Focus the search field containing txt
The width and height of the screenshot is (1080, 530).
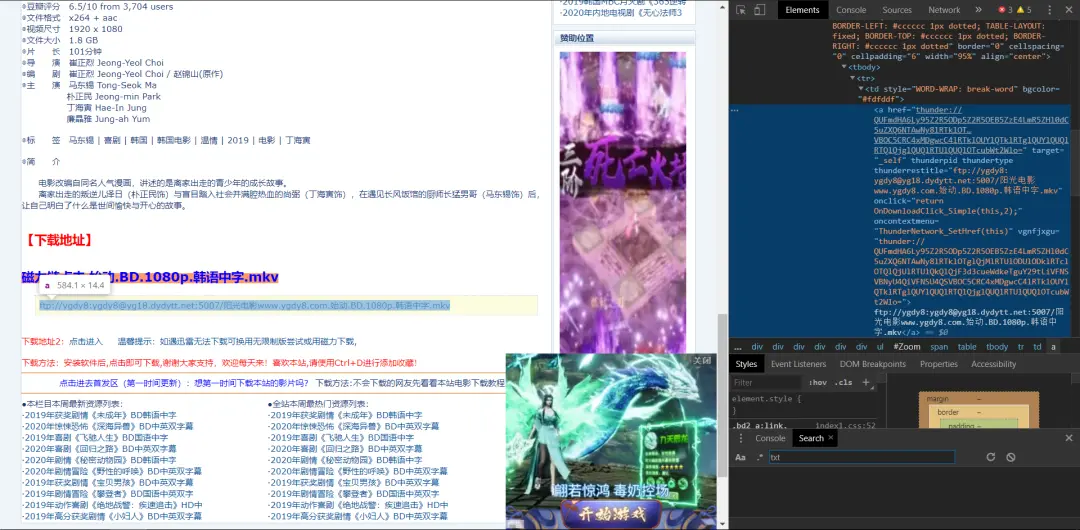(x=862, y=457)
